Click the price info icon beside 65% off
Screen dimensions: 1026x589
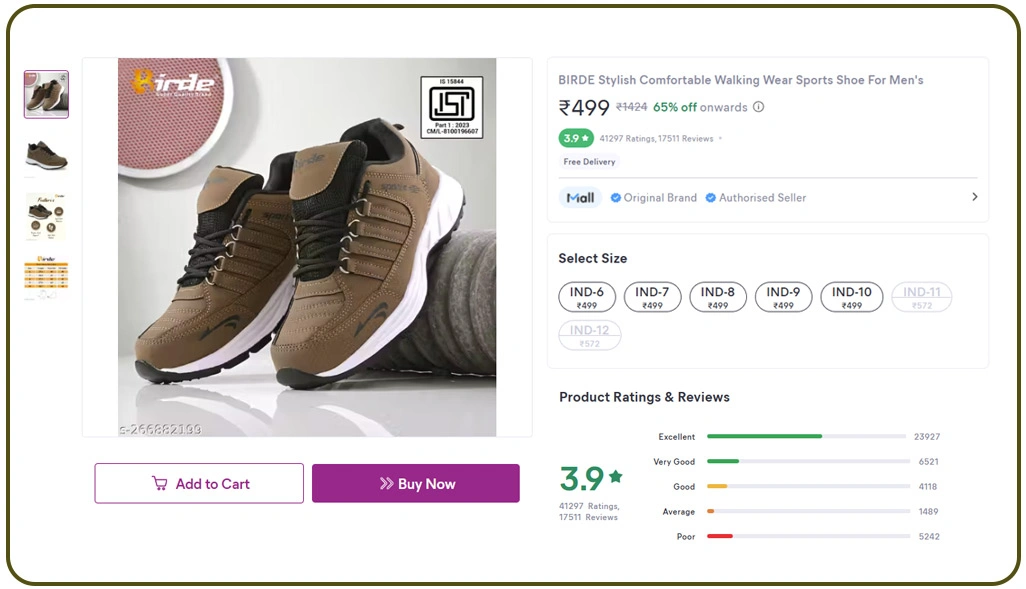[758, 107]
